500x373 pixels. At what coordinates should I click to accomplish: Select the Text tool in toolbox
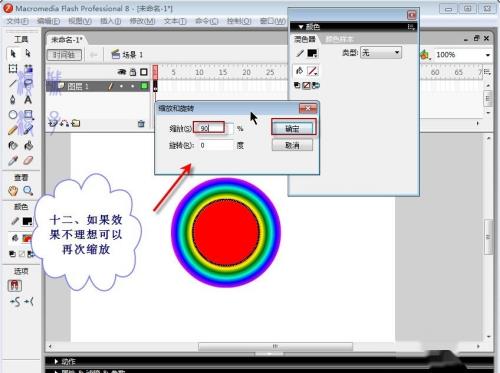pyautogui.click(x=28, y=100)
